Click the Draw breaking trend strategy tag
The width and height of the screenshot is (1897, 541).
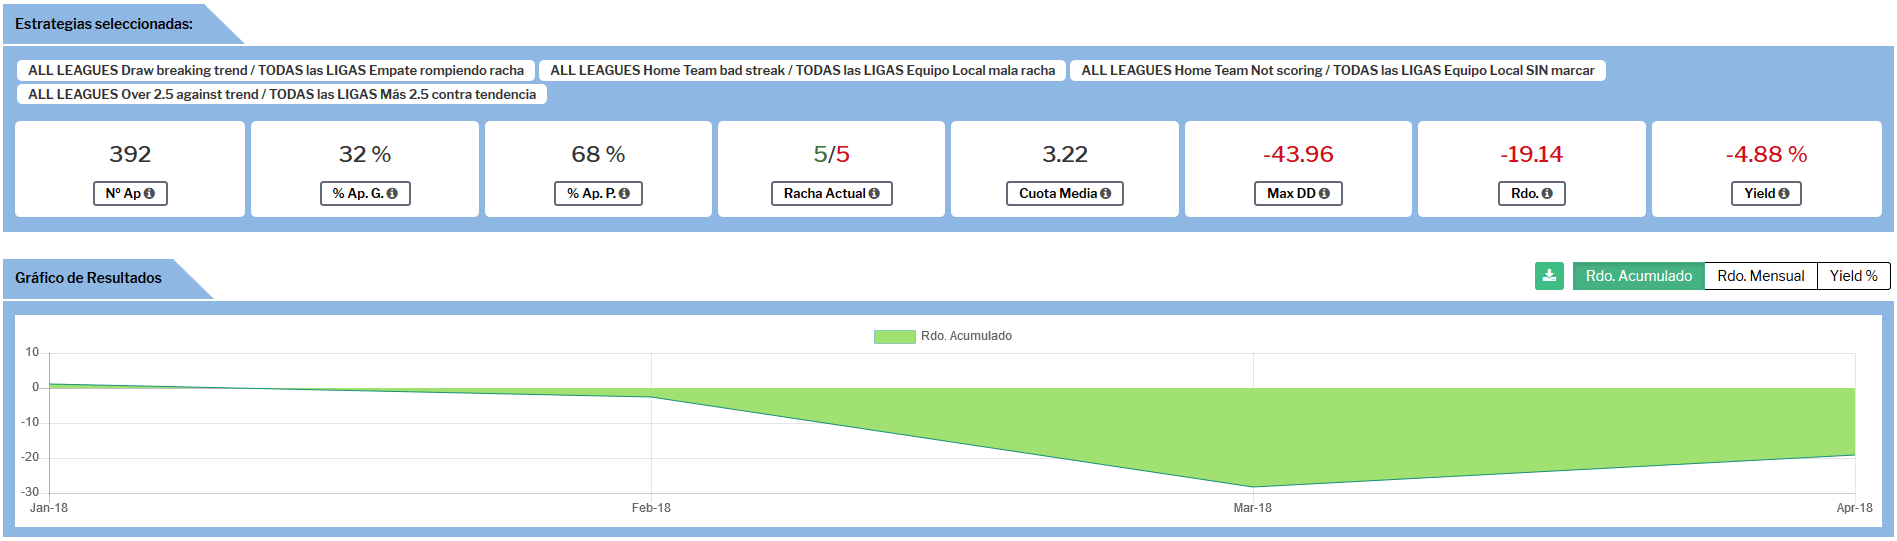point(276,70)
